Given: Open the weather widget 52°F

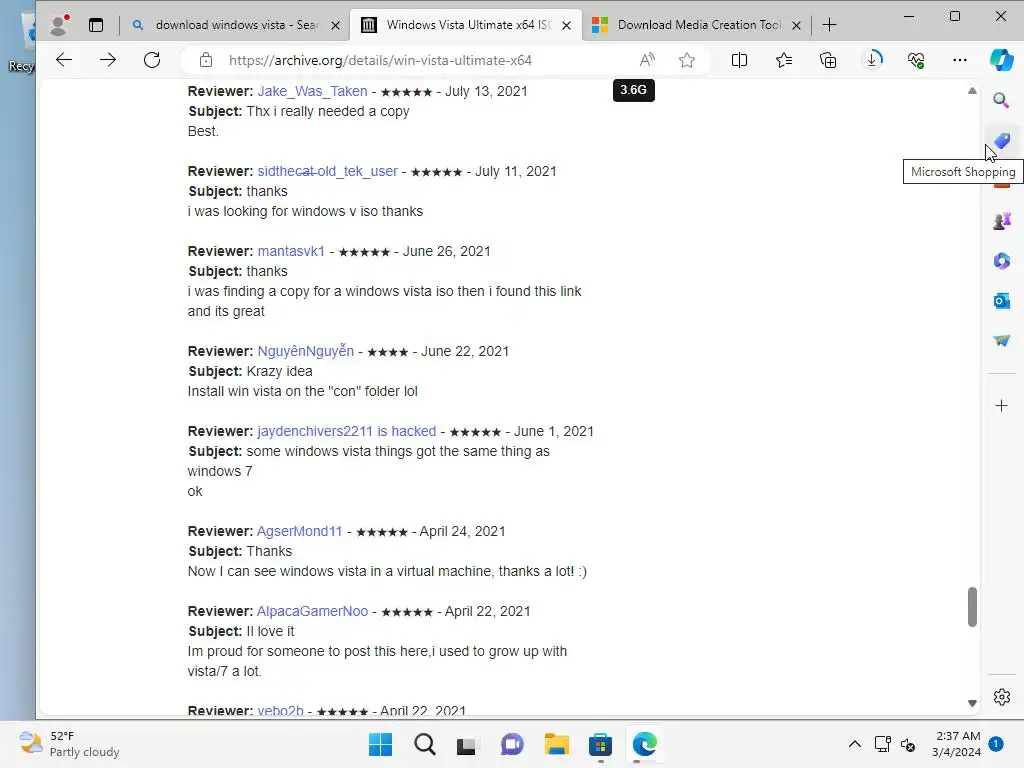Looking at the screenshot, I should (69, 744).
